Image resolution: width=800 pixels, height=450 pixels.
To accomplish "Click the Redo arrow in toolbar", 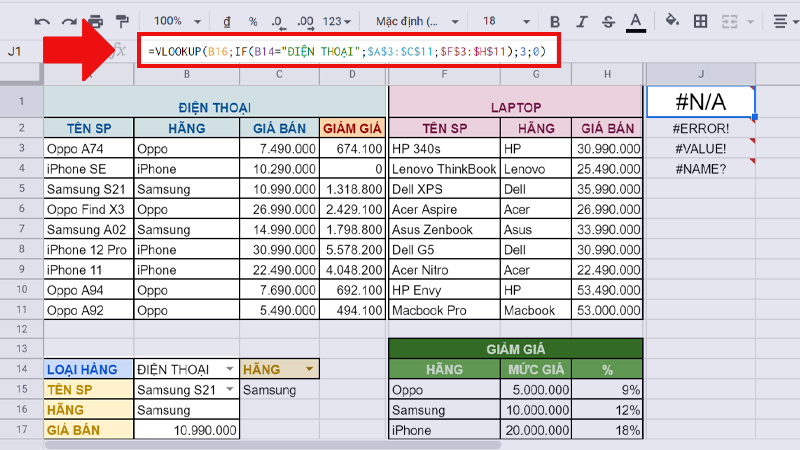I will 69,21.
